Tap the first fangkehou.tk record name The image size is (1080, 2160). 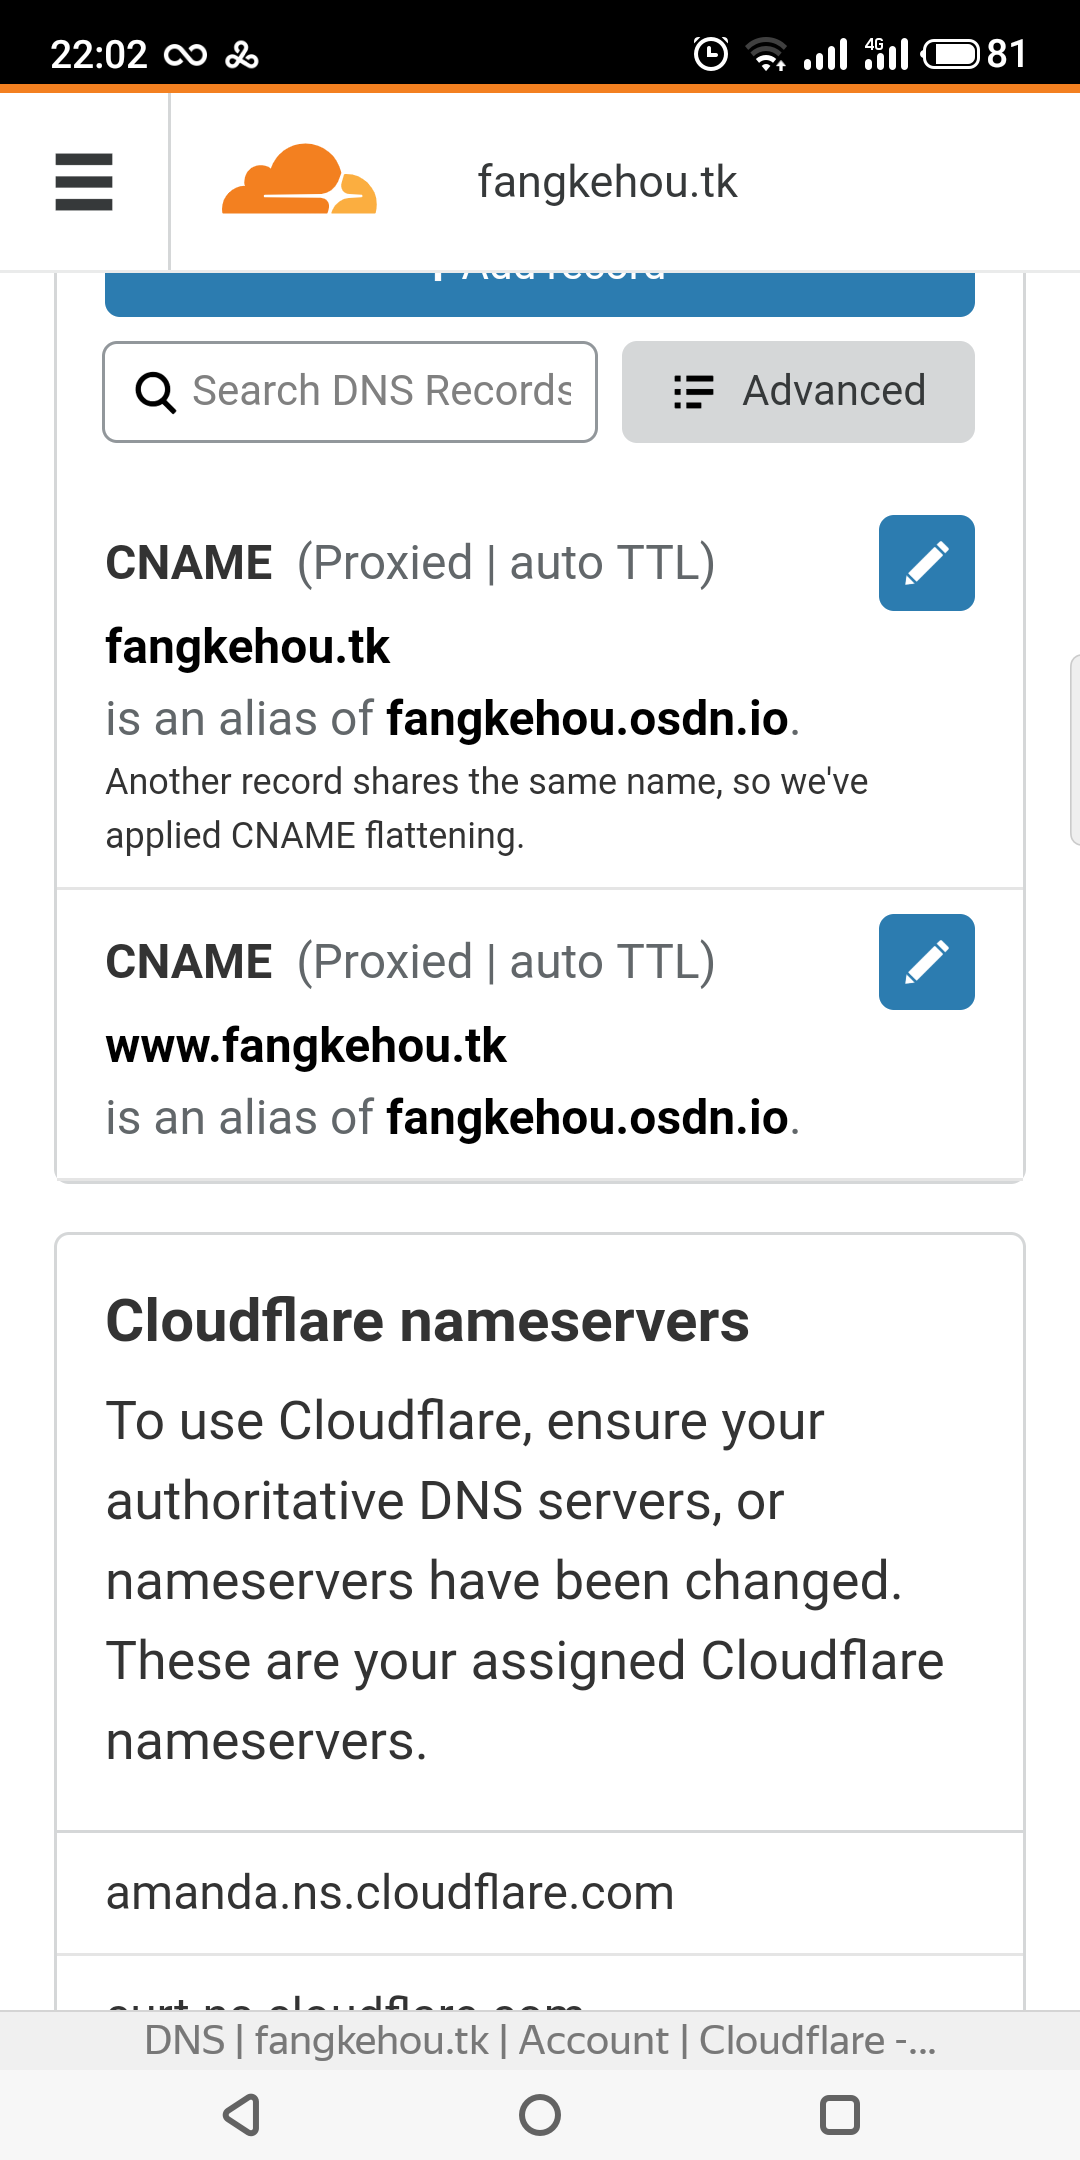click(x=247, y=647)
